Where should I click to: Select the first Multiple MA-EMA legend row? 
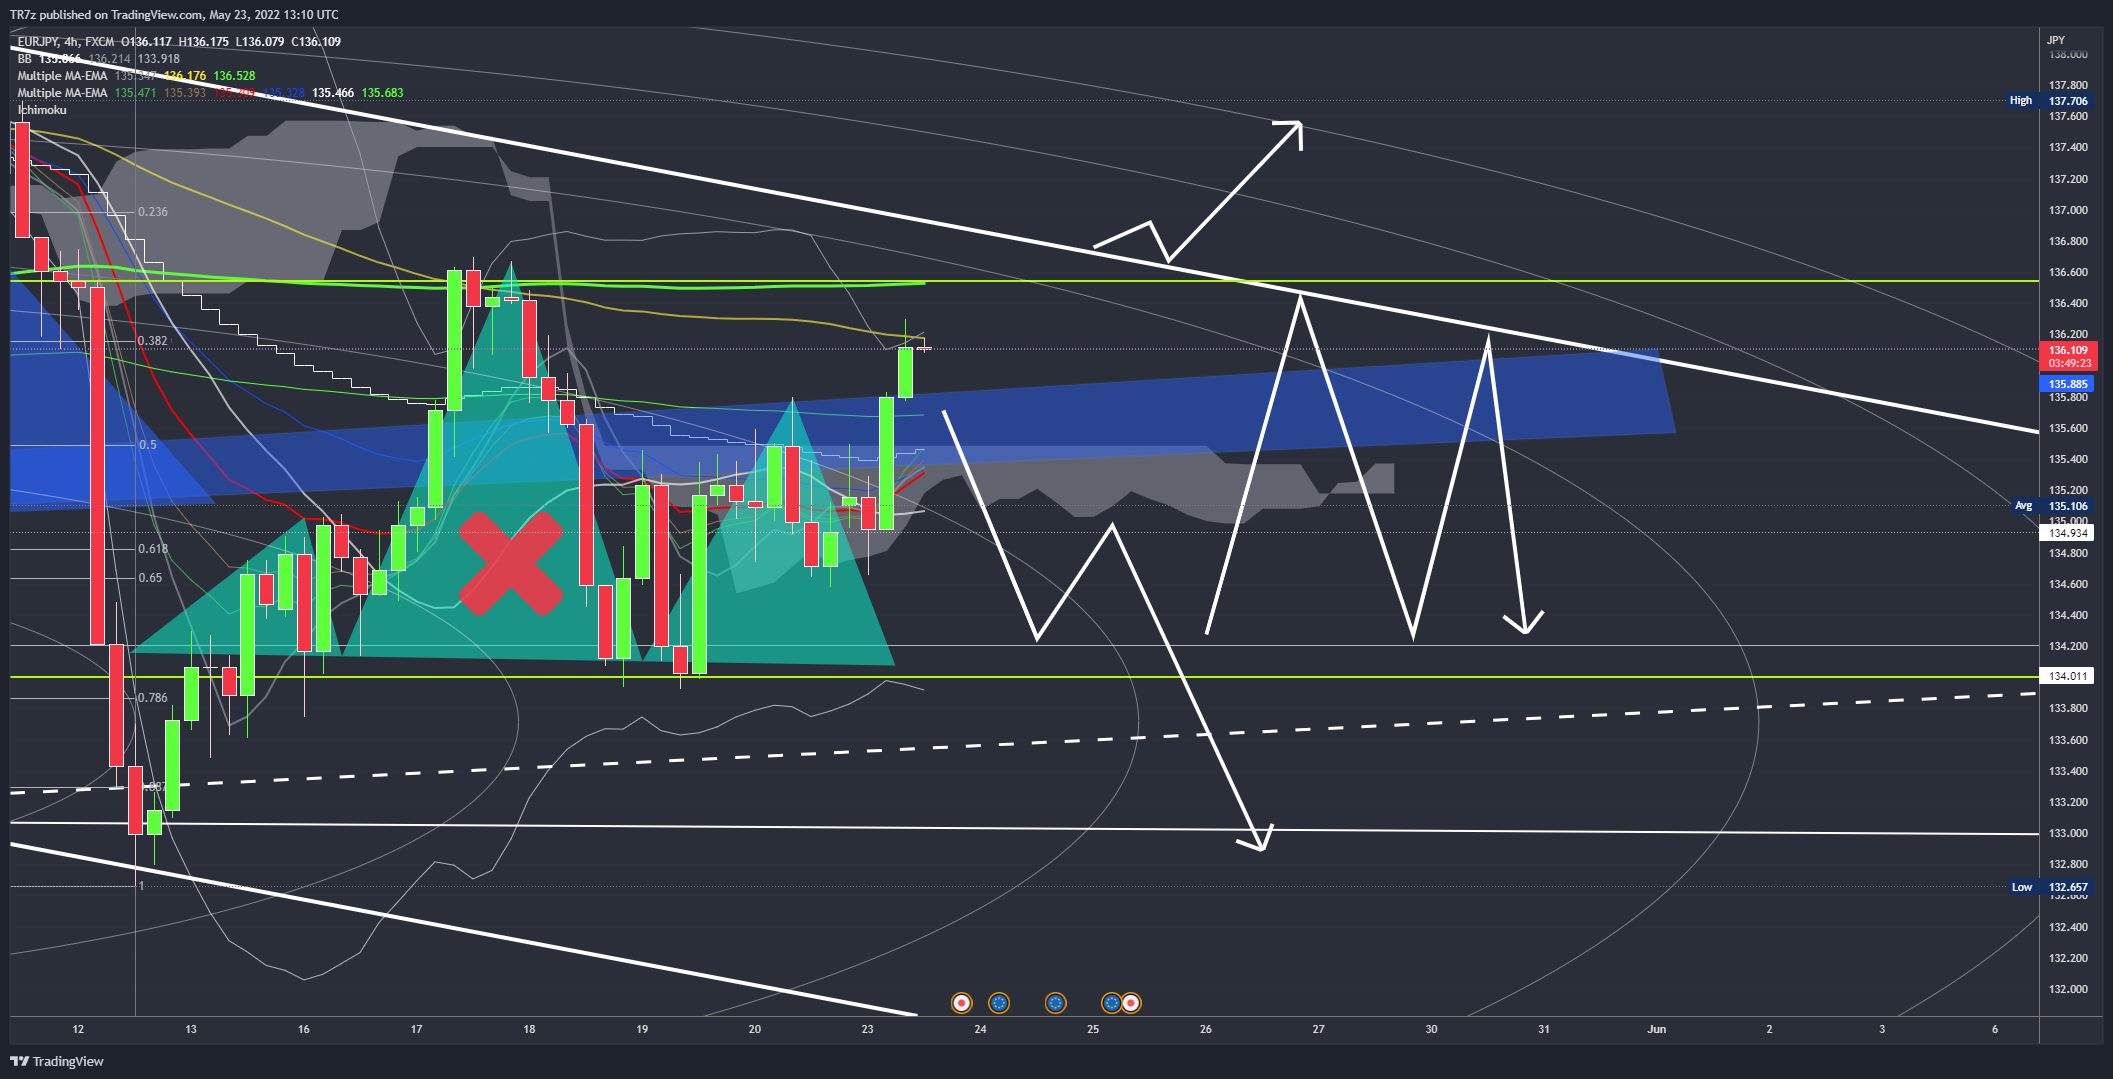click(x=136, y=76)
